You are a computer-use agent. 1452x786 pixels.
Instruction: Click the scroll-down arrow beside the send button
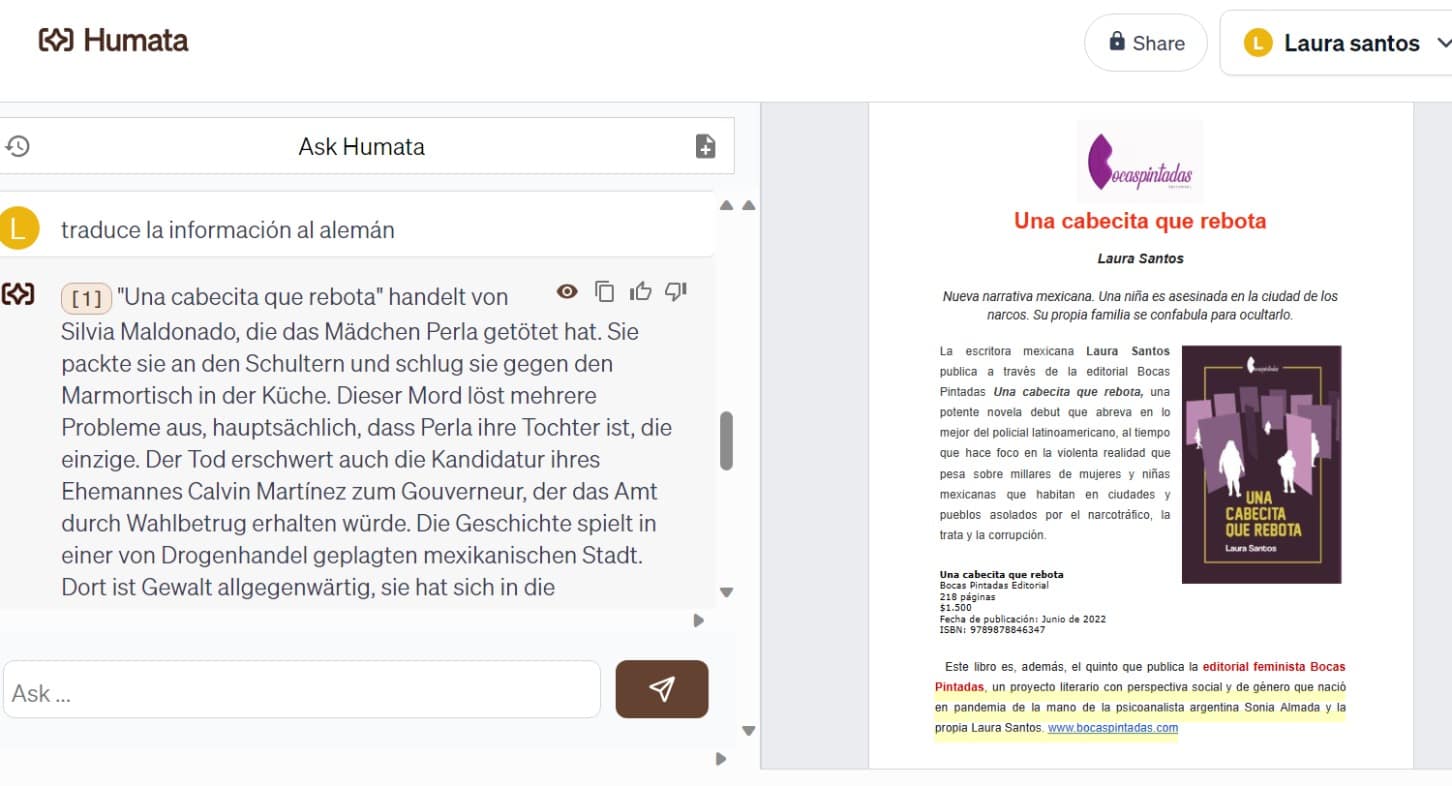pos(748,731)
